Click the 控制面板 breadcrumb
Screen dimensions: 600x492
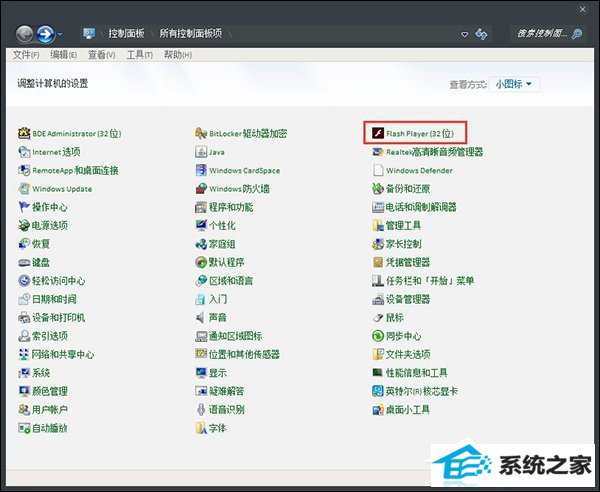[x=126, y=33]
